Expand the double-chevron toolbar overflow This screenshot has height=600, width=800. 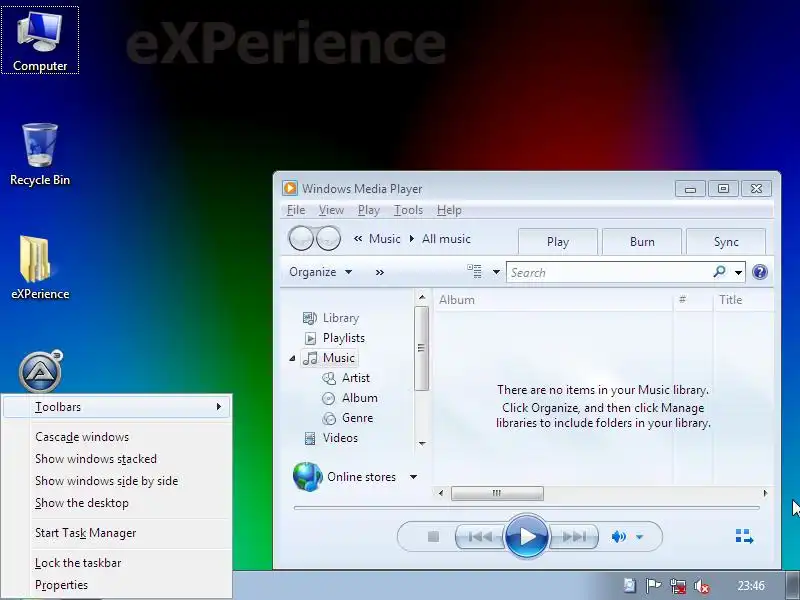pos(380,272)
